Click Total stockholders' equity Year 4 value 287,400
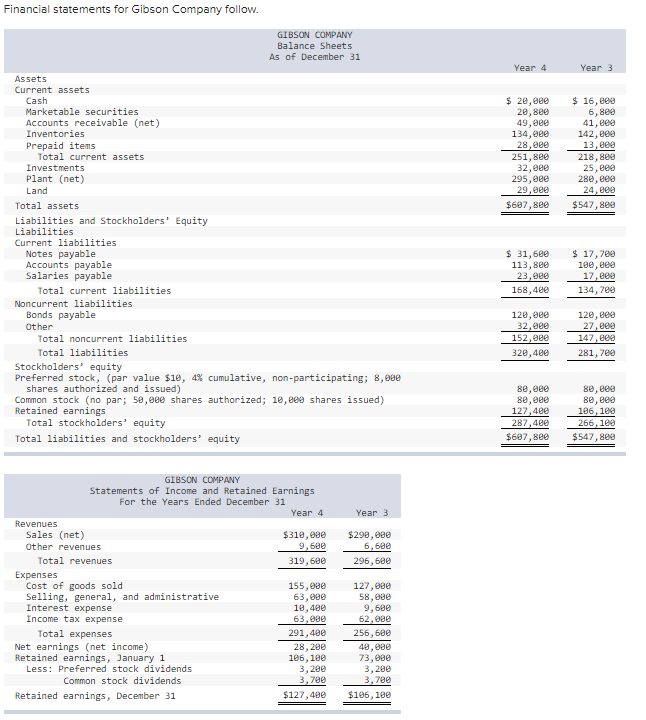The width and height of the screenshot is (646, 720). [x=530, y=423]
